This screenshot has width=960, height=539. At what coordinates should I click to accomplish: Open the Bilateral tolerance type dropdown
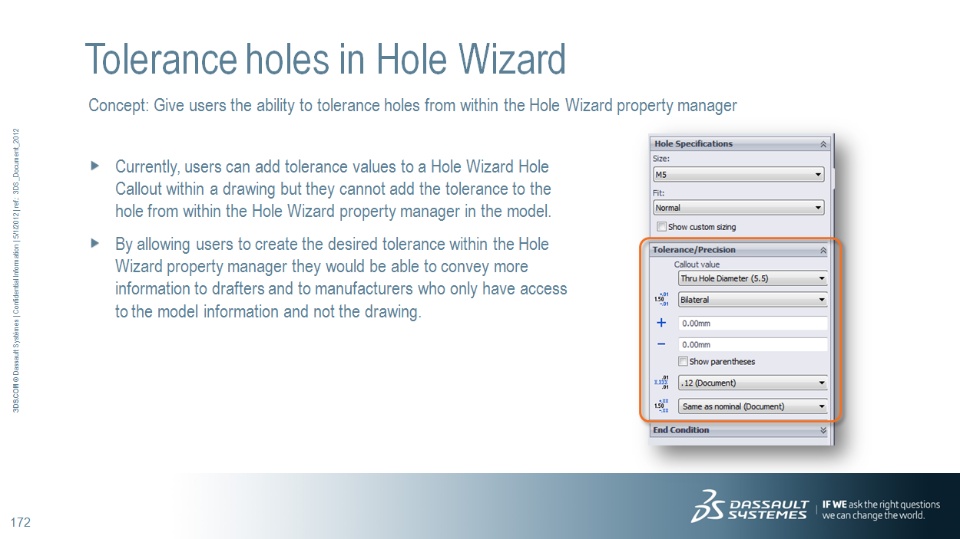pos(752,300)
